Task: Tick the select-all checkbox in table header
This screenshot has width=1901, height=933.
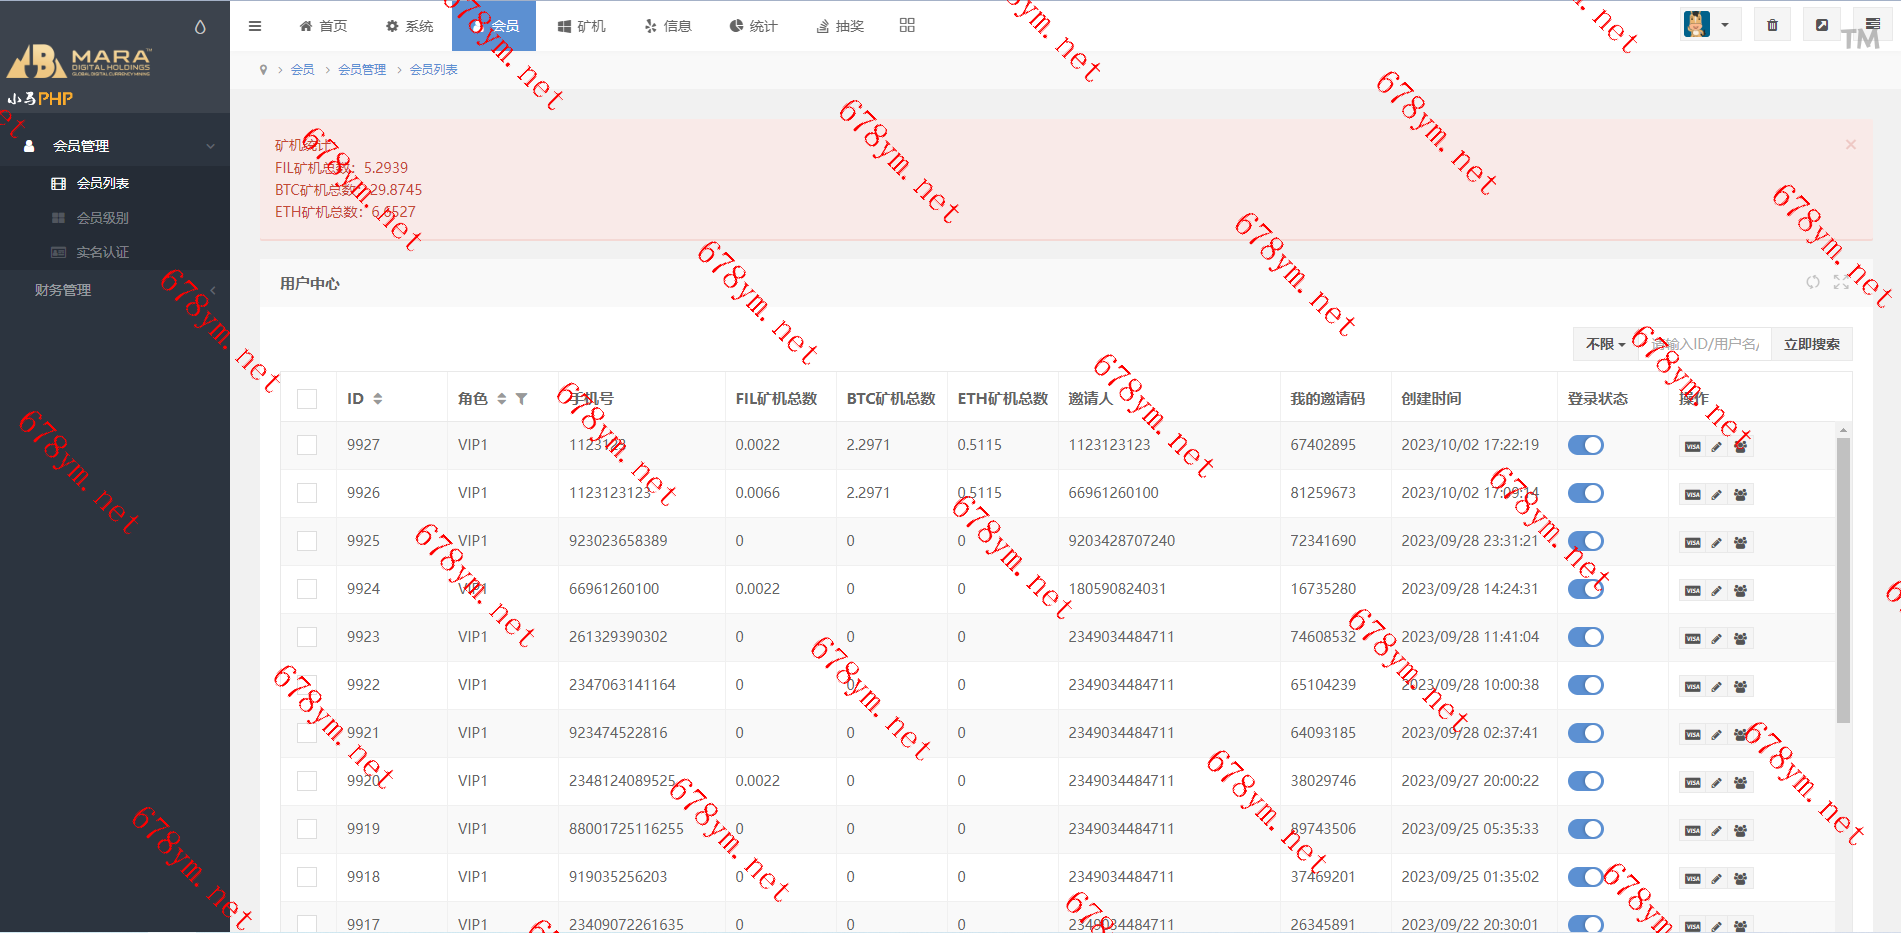Action: click(307, 399)
